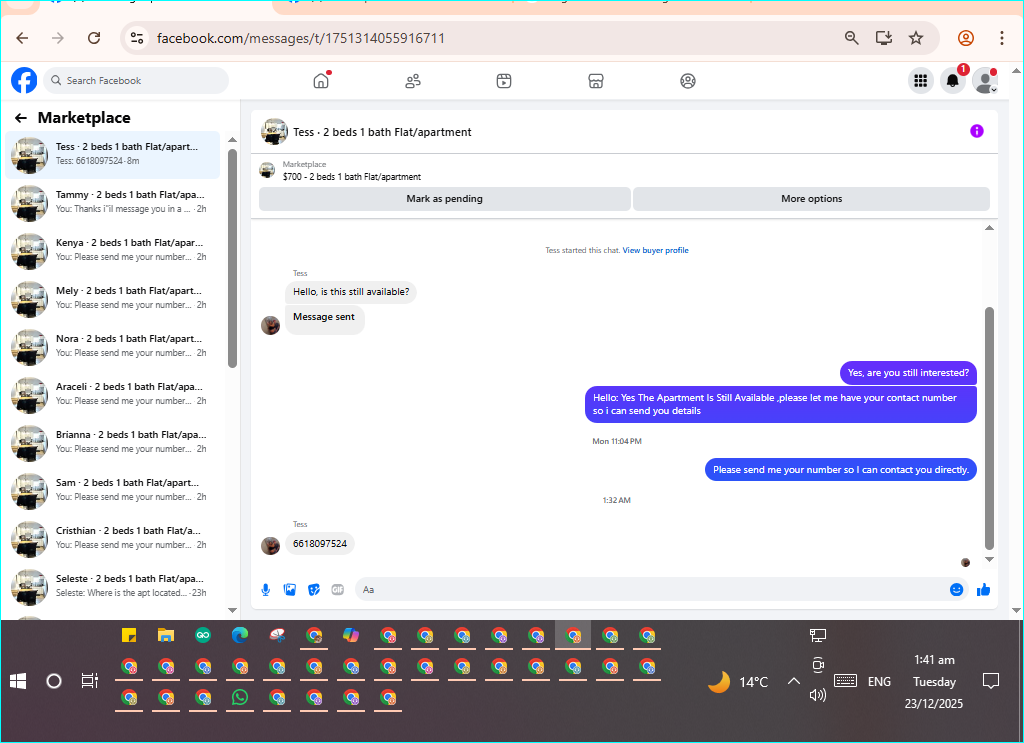Click in the Search Facebook field
This screenshot has height=743, width=1024.
(136, 80)
